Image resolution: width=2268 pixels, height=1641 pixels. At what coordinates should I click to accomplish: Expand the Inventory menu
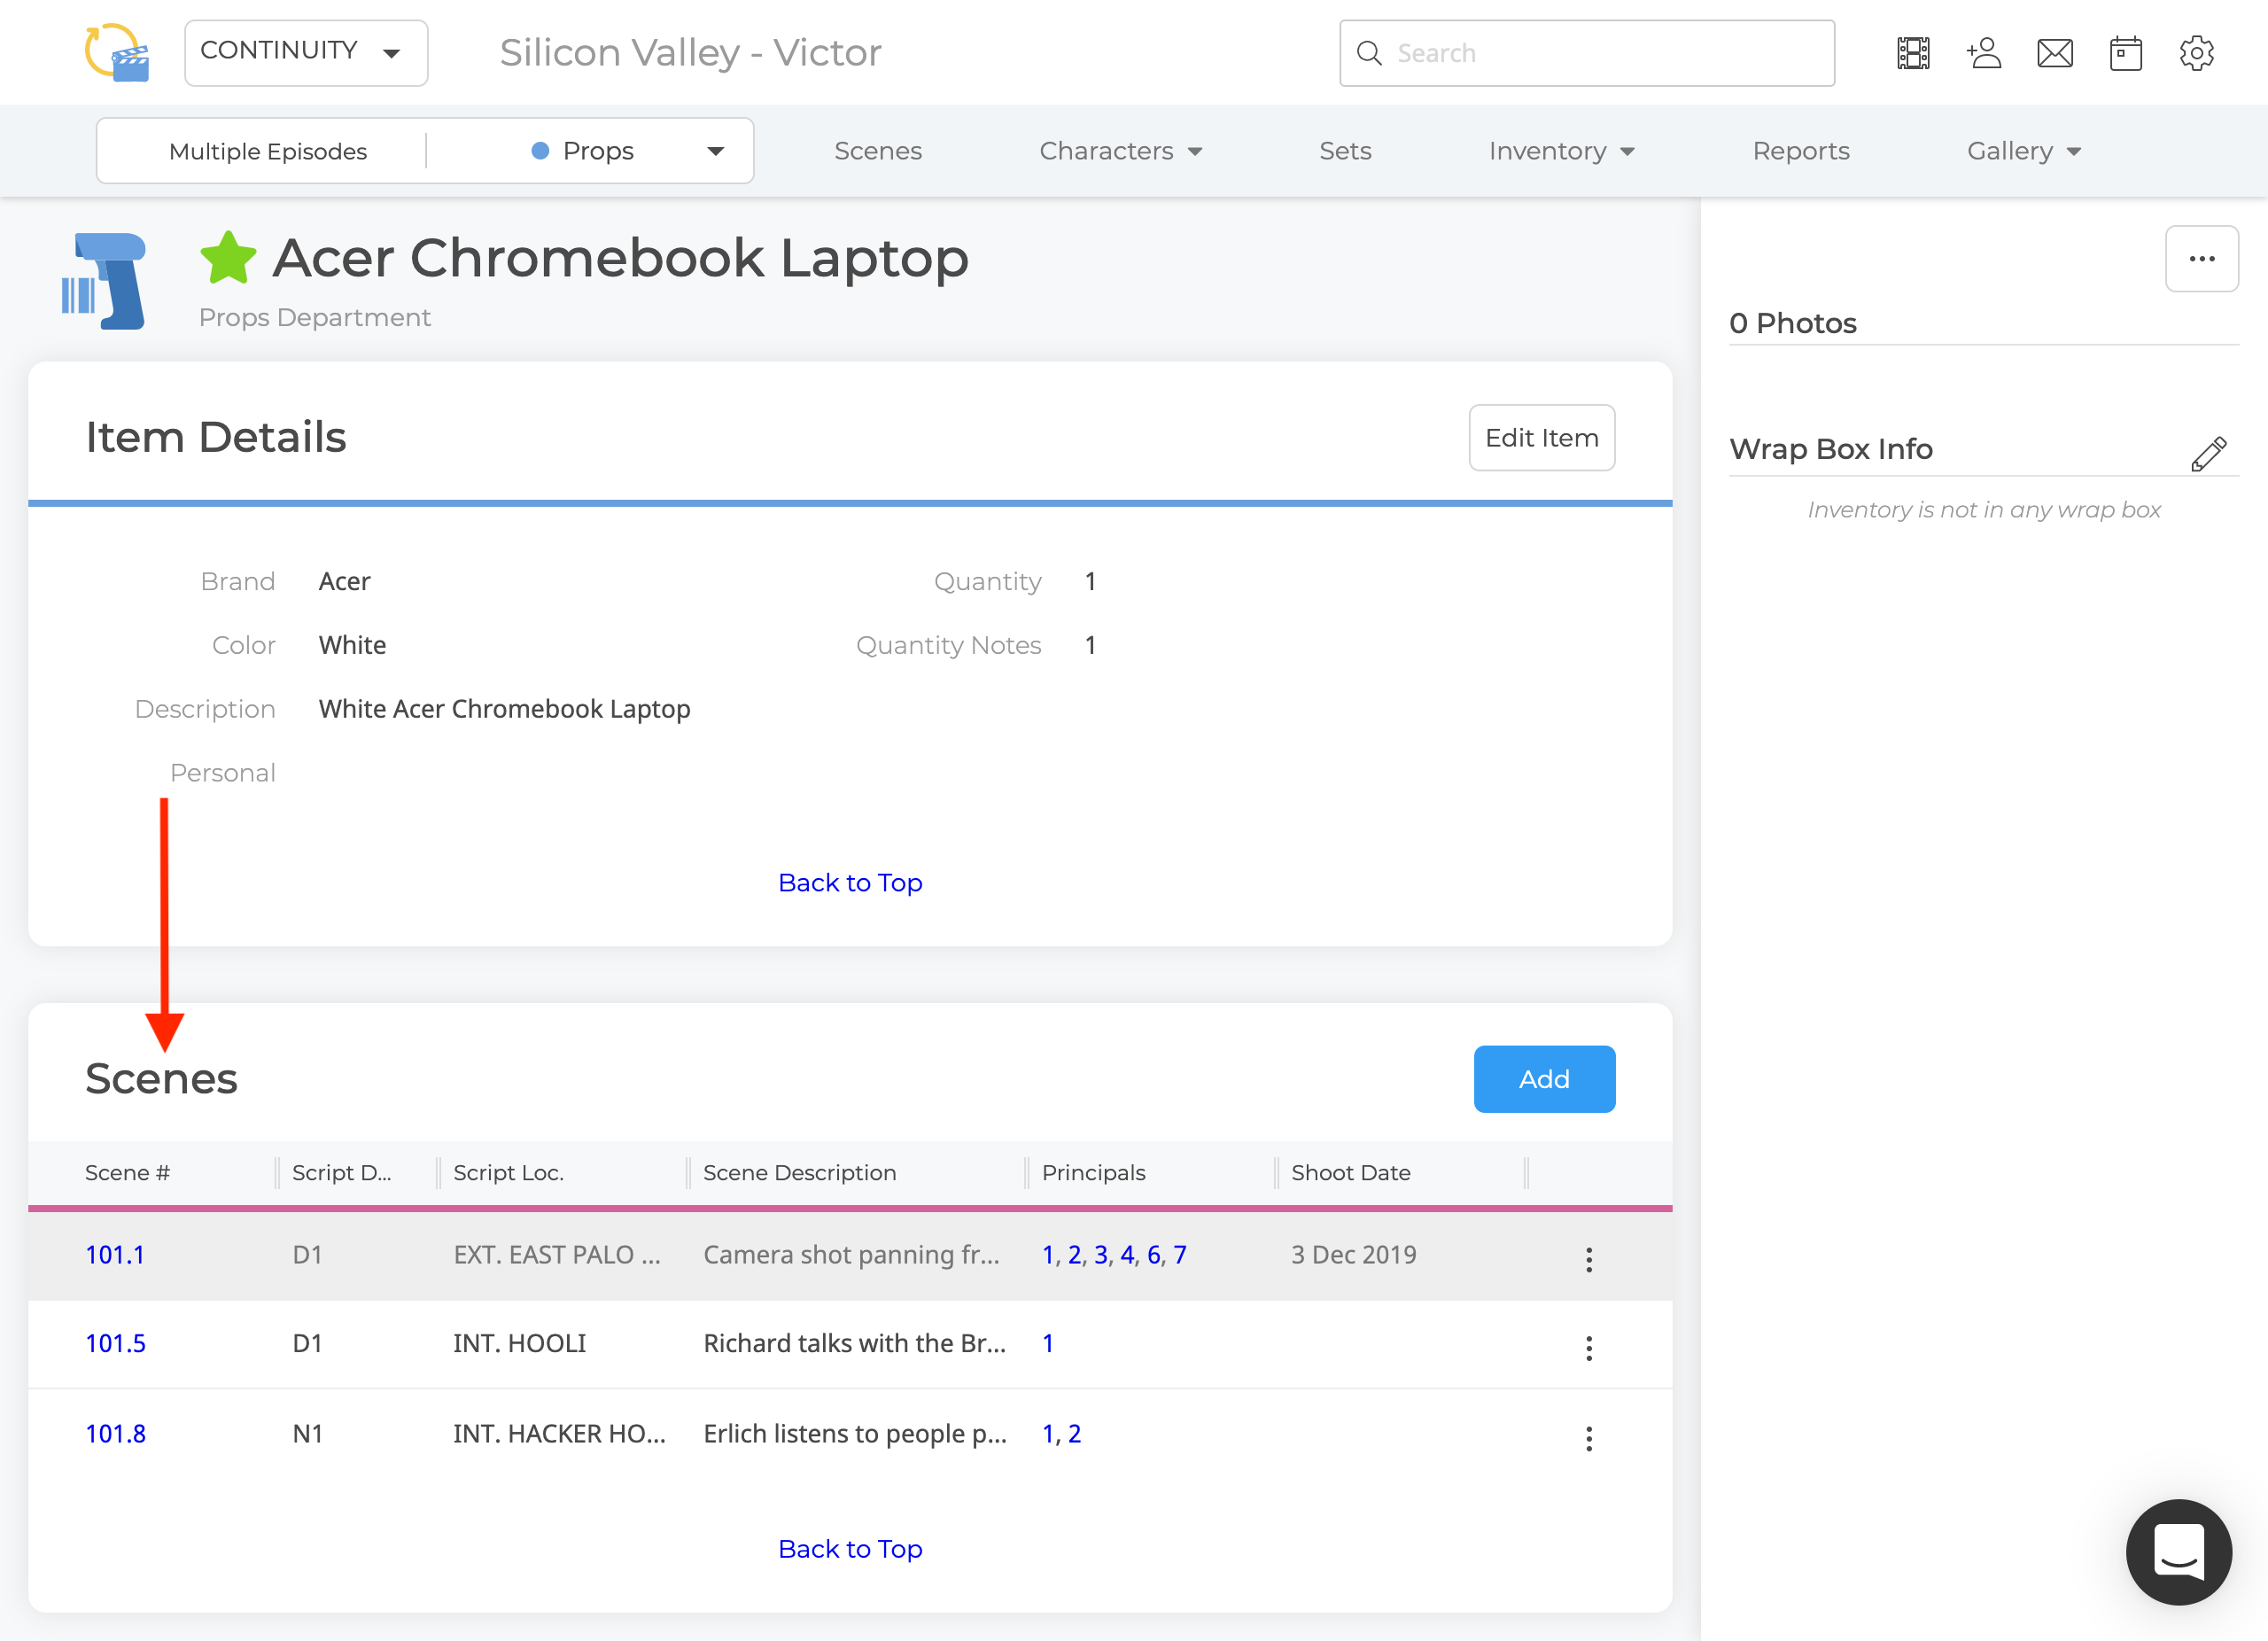tap(1561, 151)
